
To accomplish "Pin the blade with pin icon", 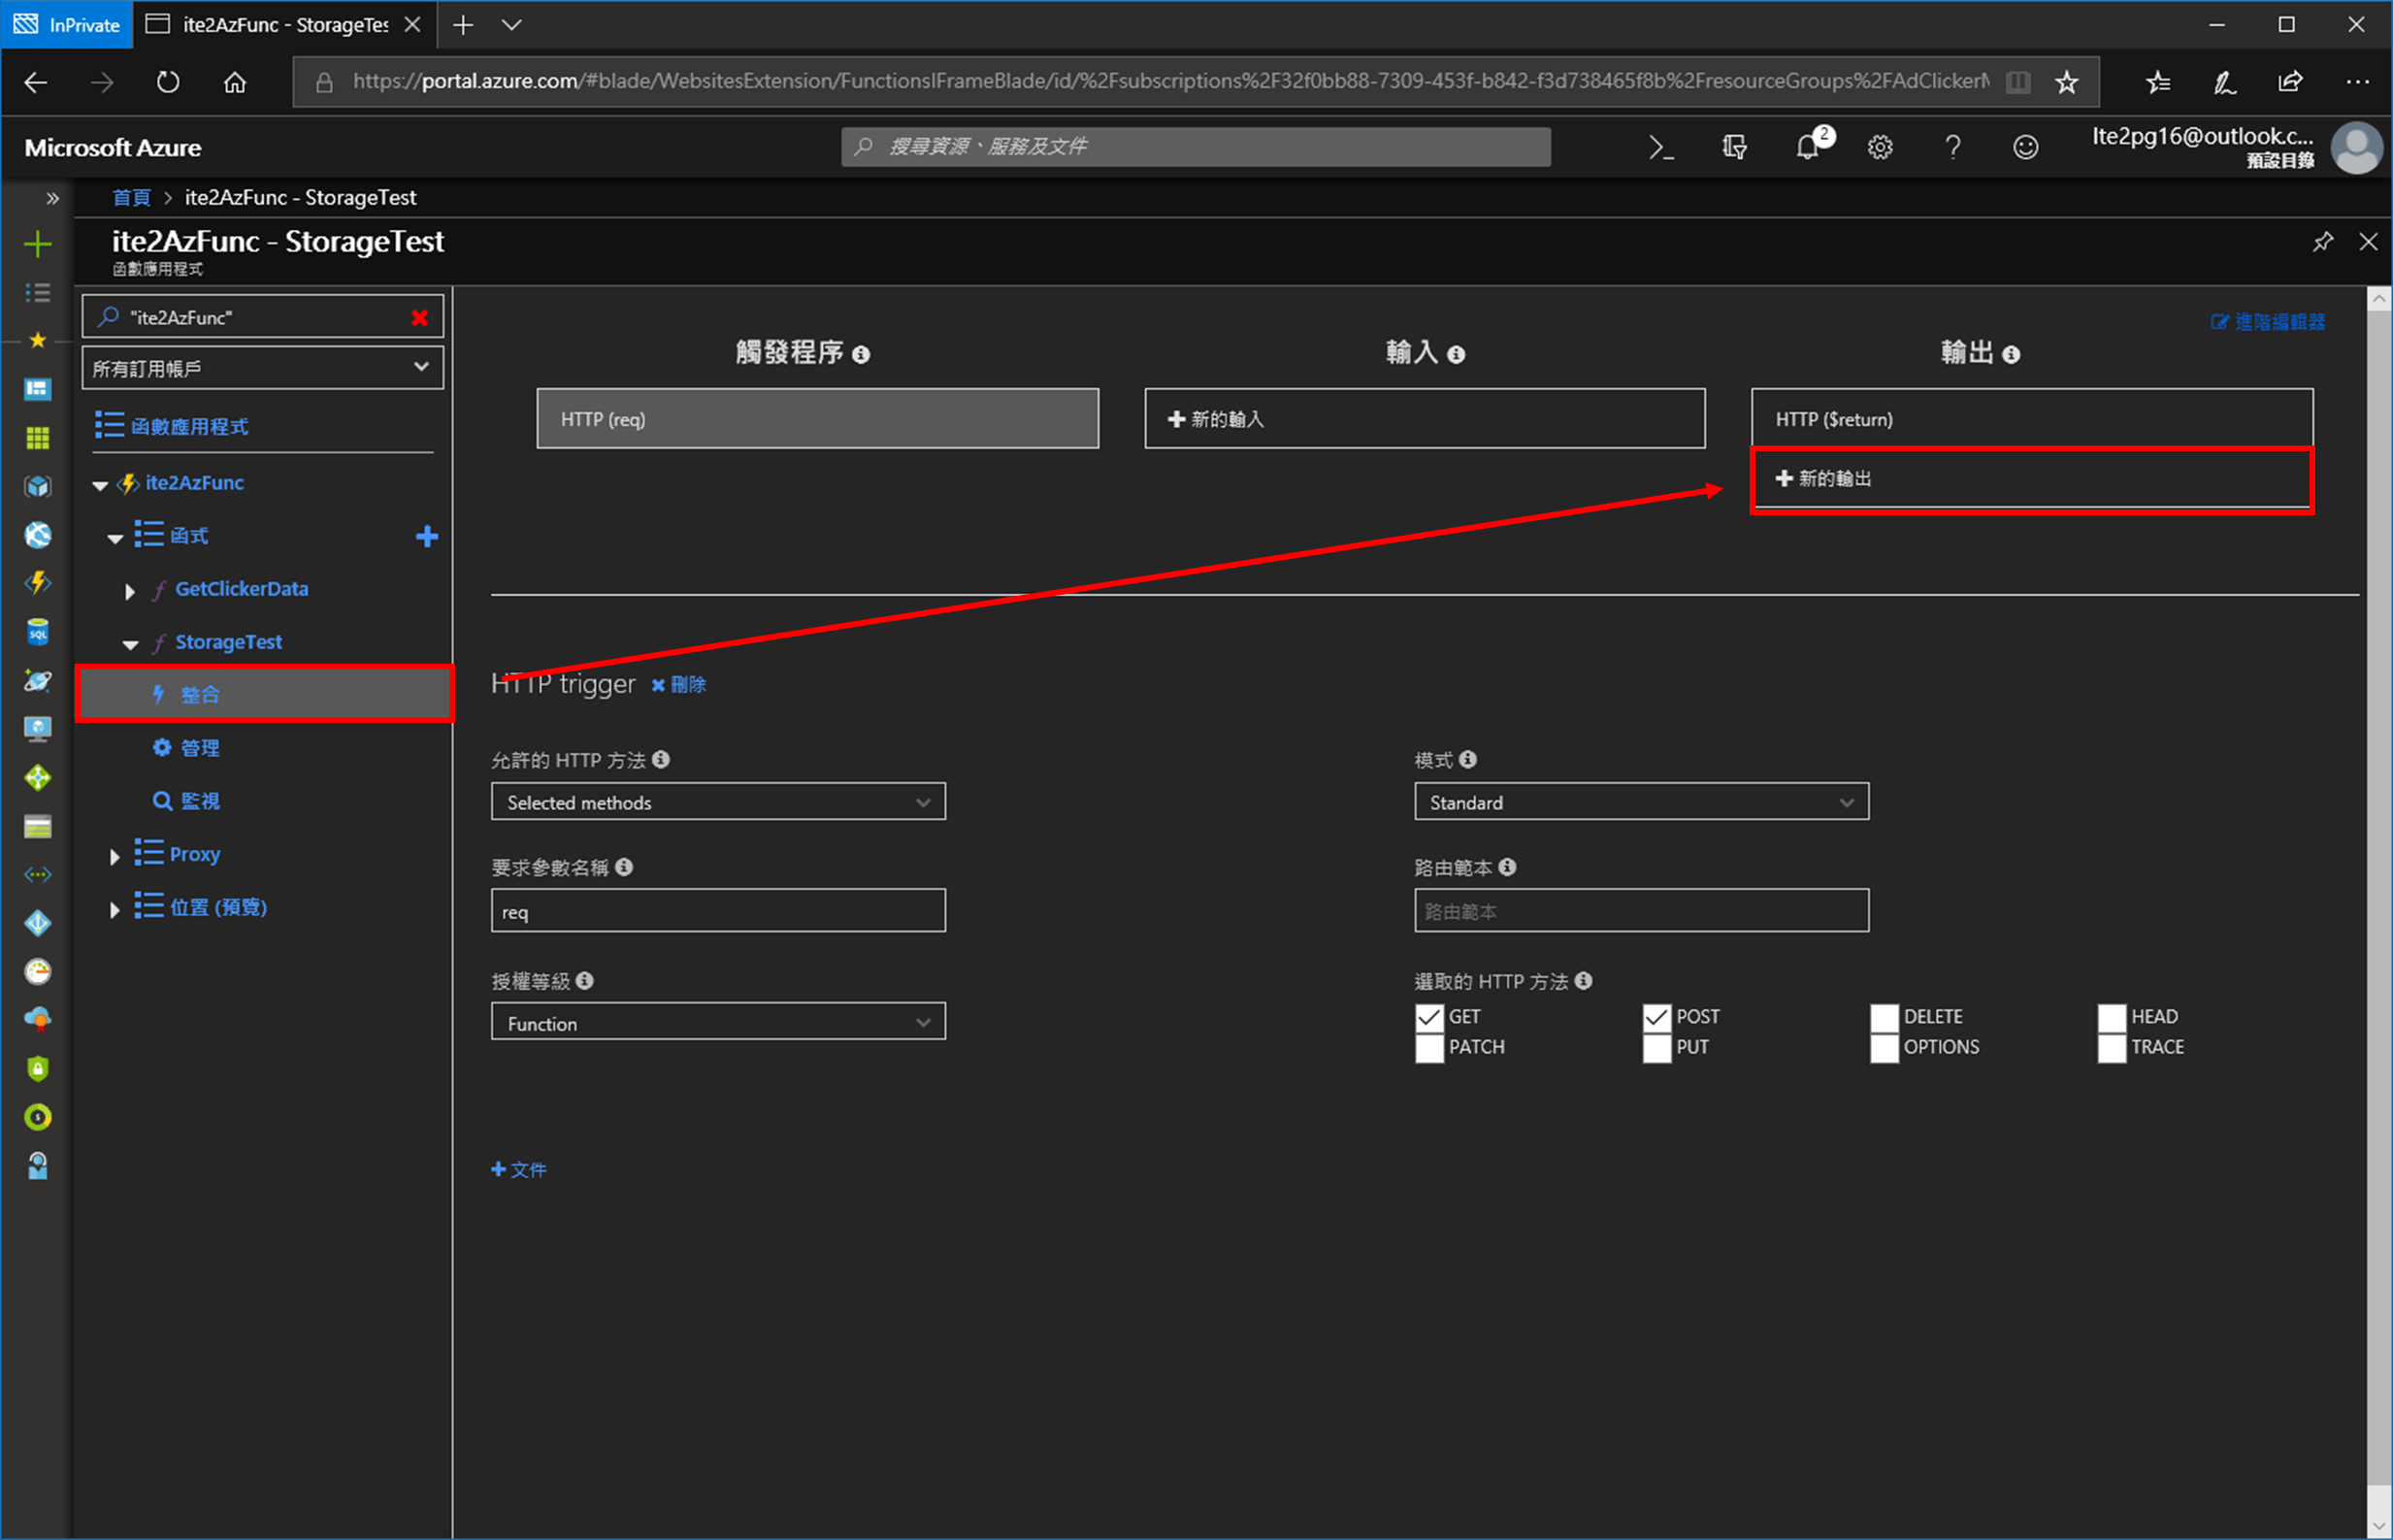I will [x=2323, y=242].
